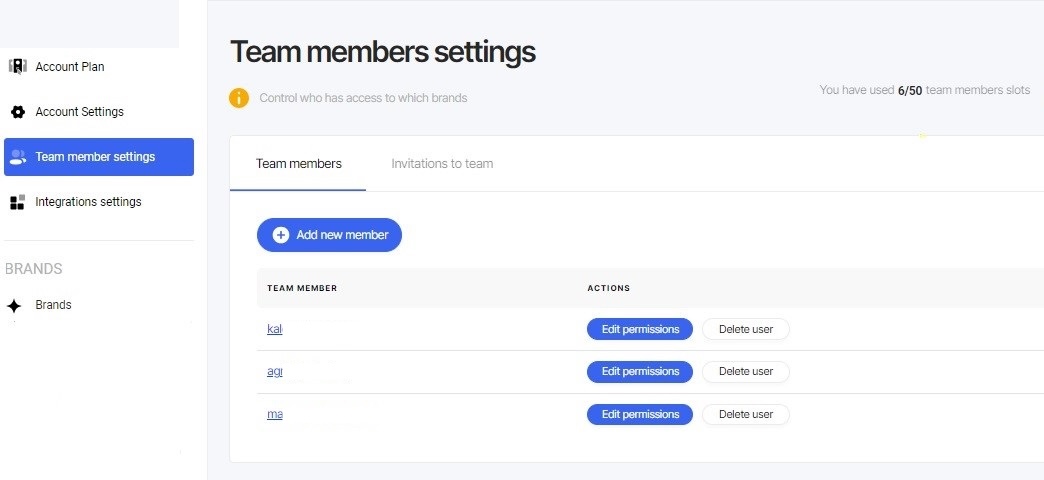Click 'Control who has access to which brands' text
1044x480 pixels.
tap(364, 98)
